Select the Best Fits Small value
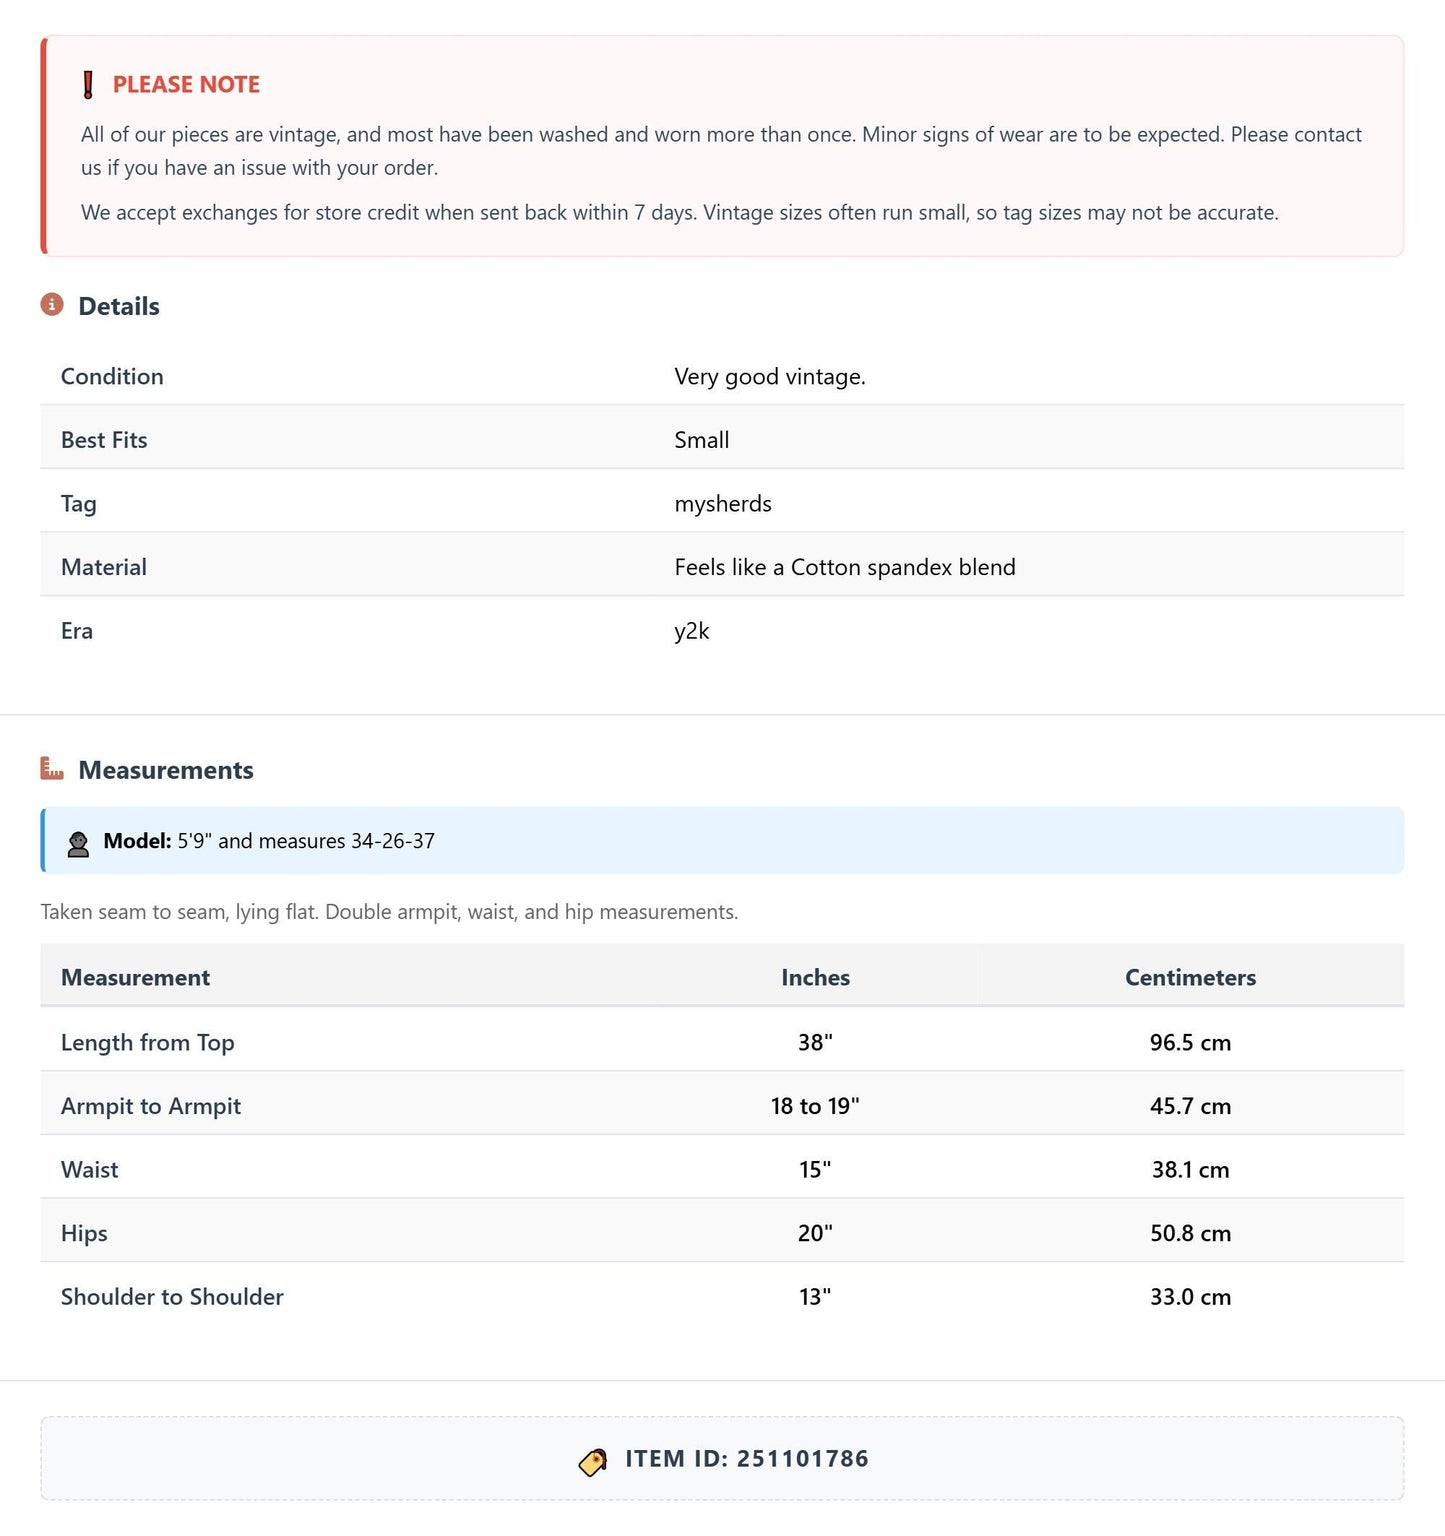 (x=701, y=440)
